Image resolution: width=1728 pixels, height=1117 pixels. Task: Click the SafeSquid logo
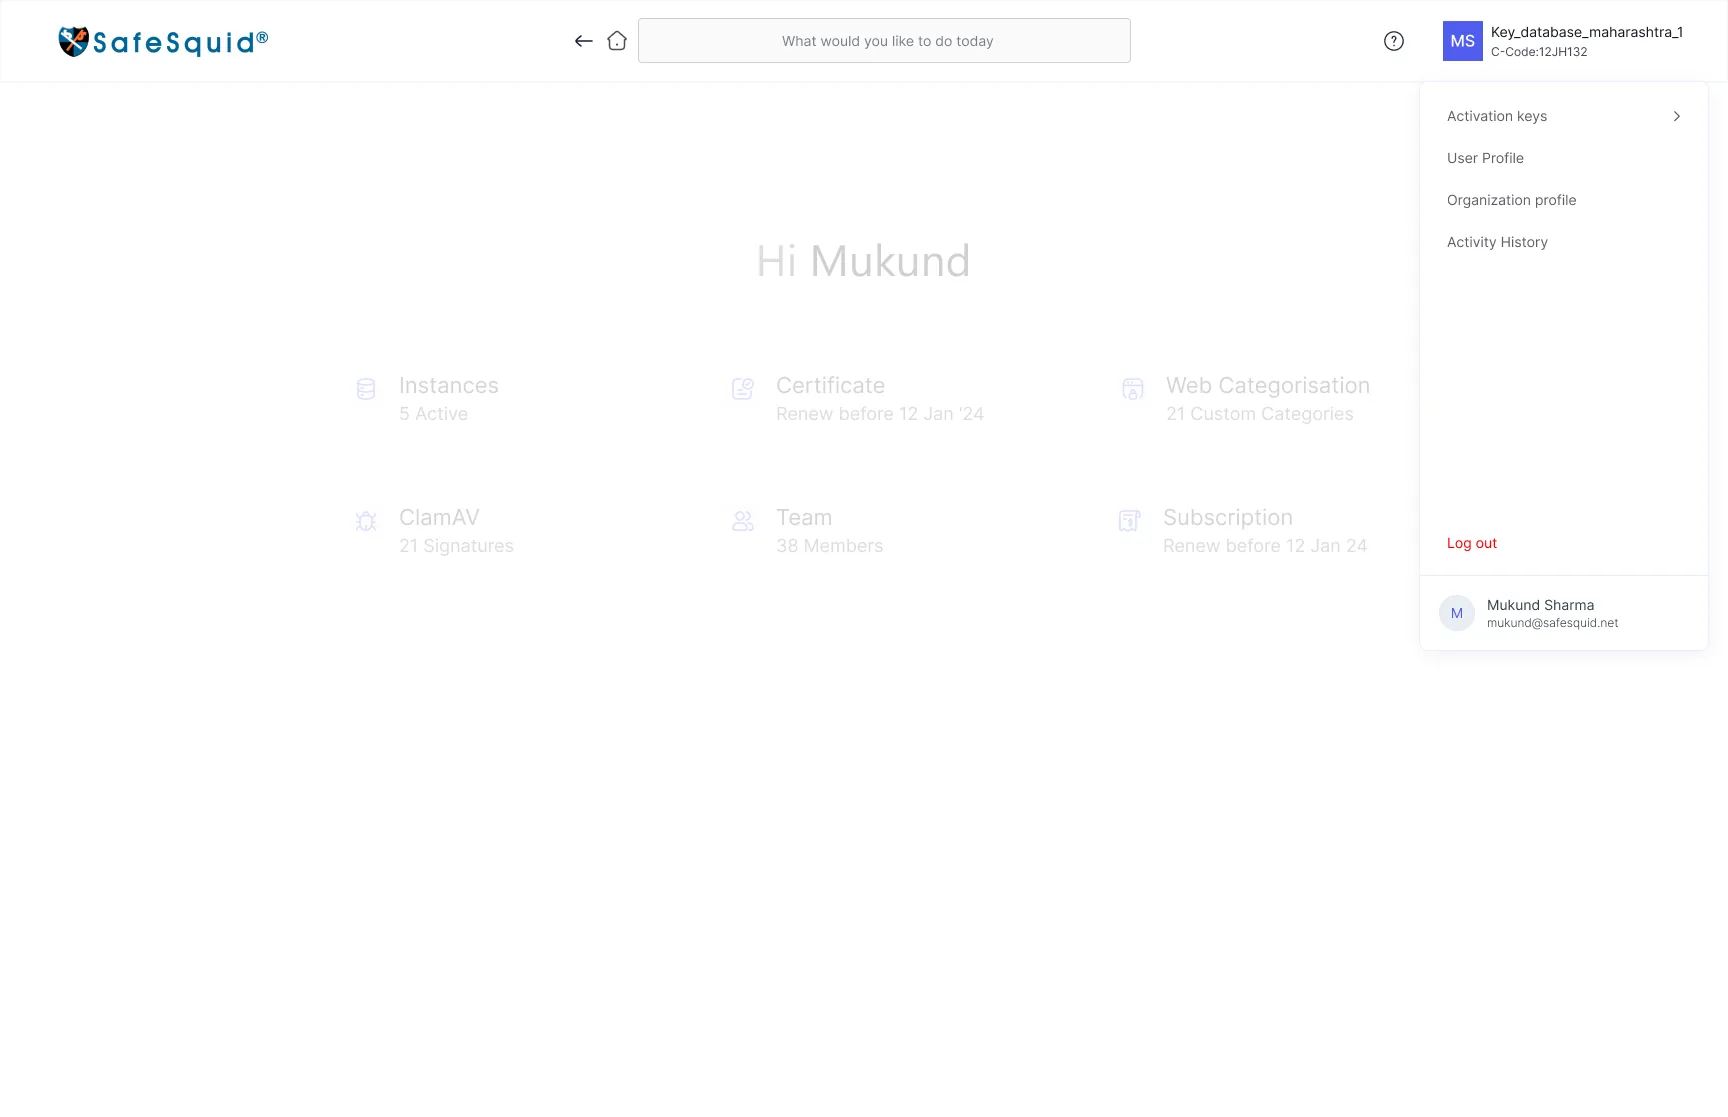pyautogui.click(x=163, y=41)
